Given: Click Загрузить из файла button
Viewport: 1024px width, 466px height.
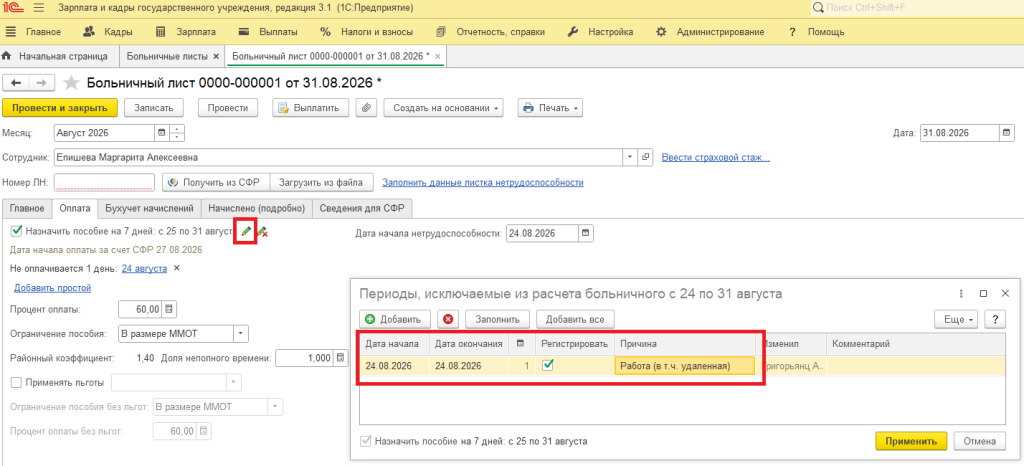Looking at the screenshot, I should point(321,182).
